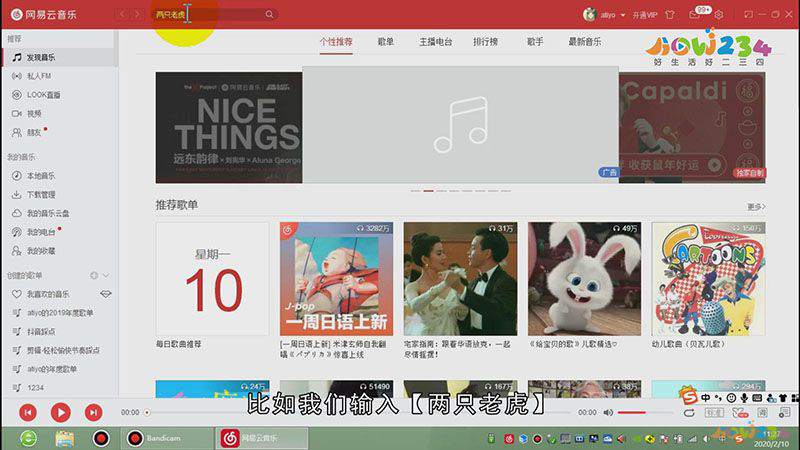Add new playlist with plus icon beside 创建的歌单
Image resolution: width=800 pixels, height=450 pixels.
tap(94, 276)
